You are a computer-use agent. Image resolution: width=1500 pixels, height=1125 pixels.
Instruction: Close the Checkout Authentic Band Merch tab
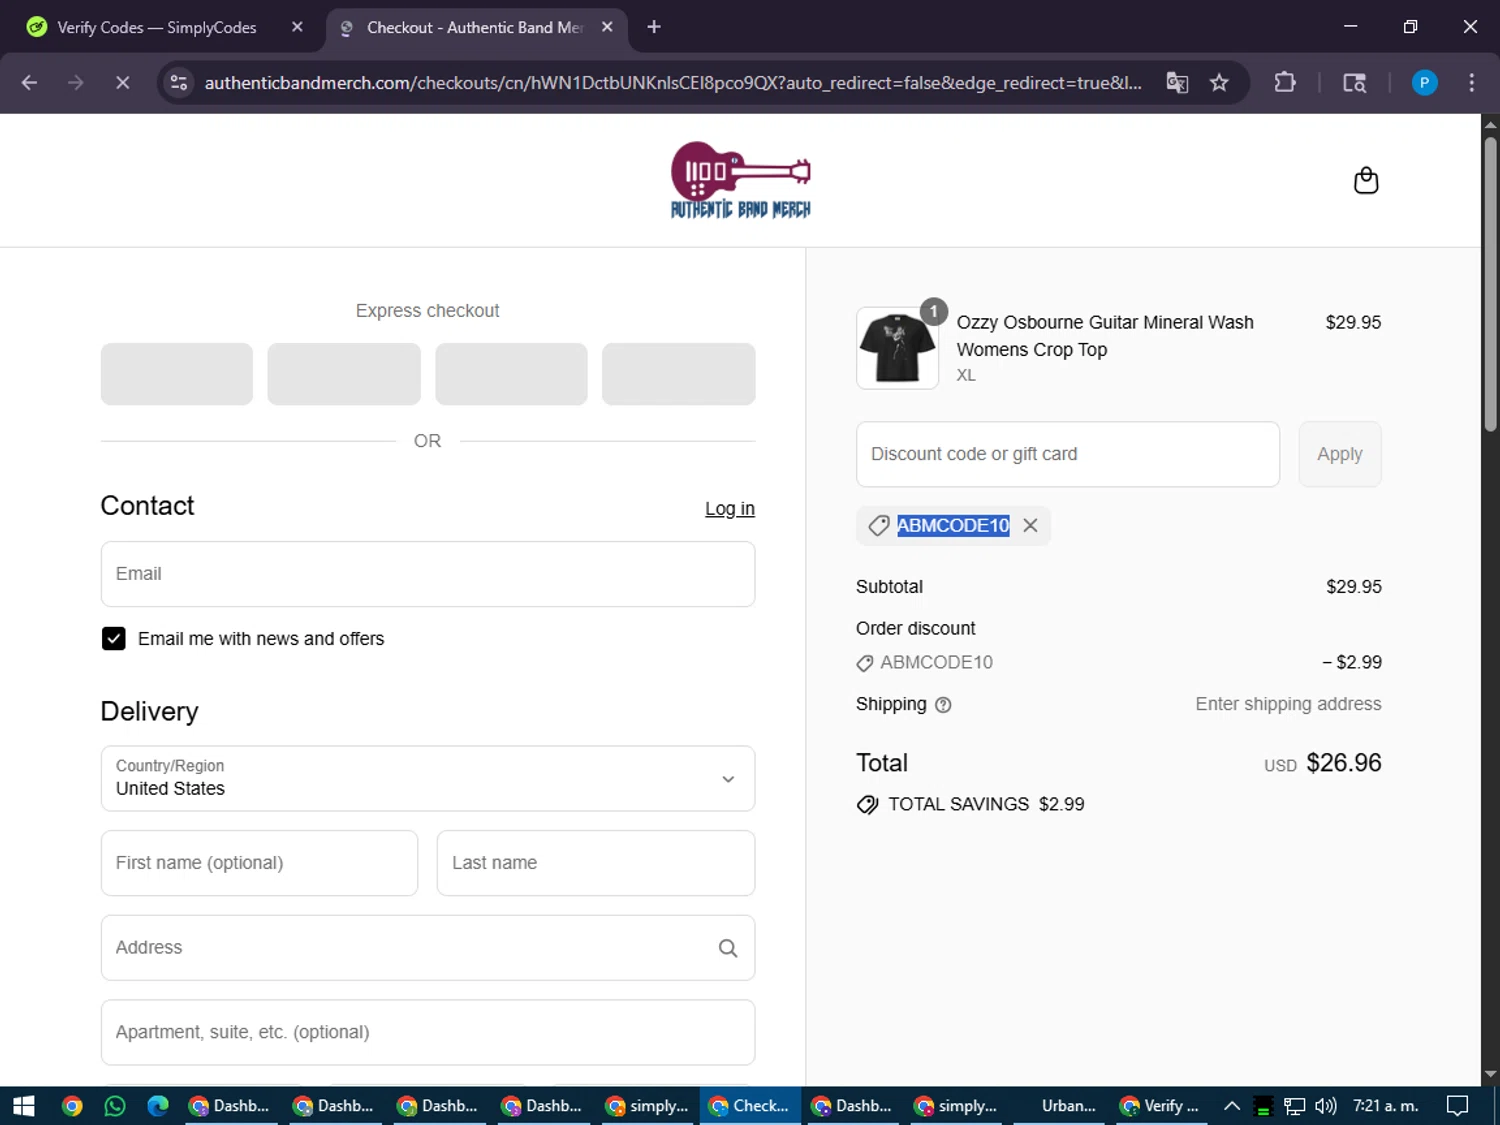point(607,27)
